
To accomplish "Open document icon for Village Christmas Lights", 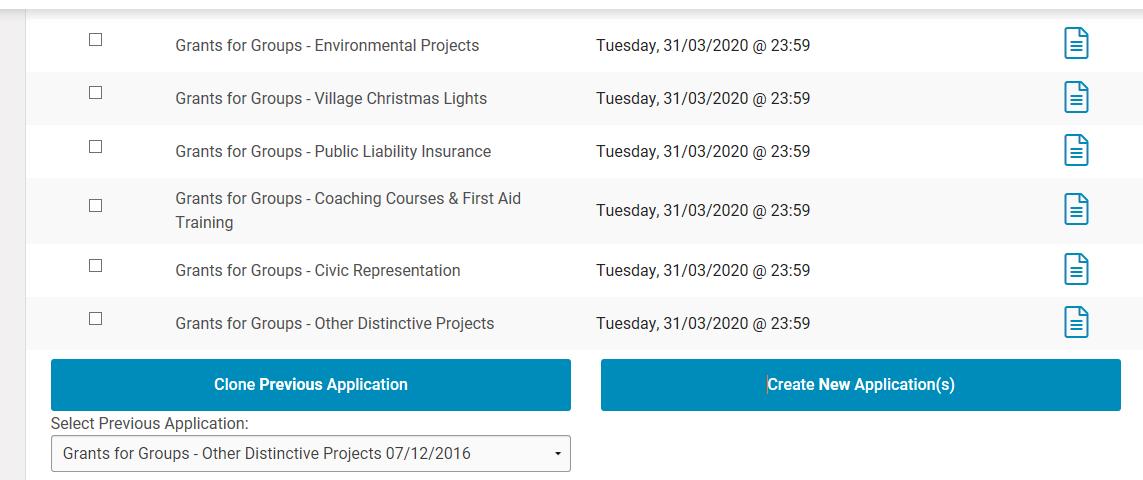I will point(1076,97).
